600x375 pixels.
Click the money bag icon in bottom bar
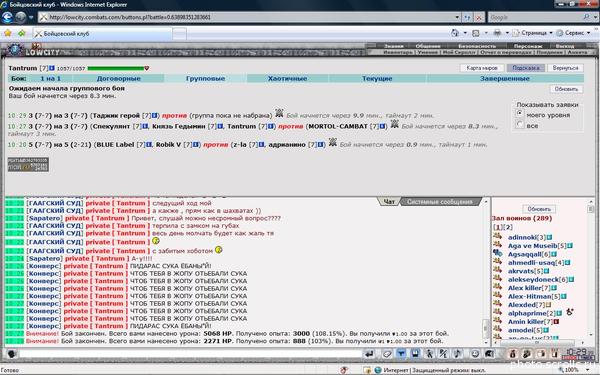click(513, 354)
